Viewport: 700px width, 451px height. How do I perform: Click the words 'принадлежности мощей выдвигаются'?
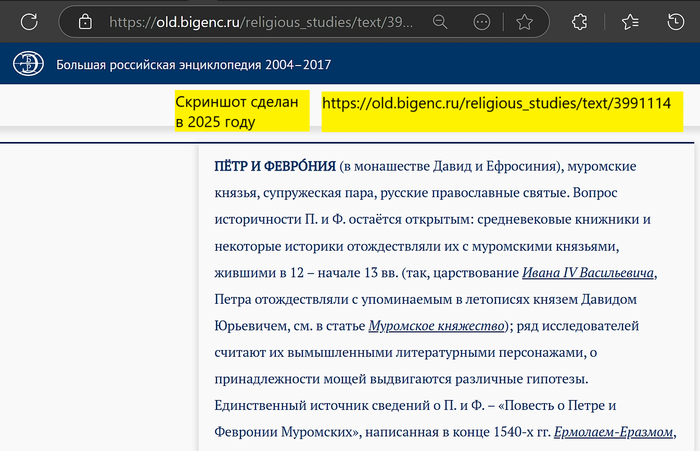click(x=333, y=379)
